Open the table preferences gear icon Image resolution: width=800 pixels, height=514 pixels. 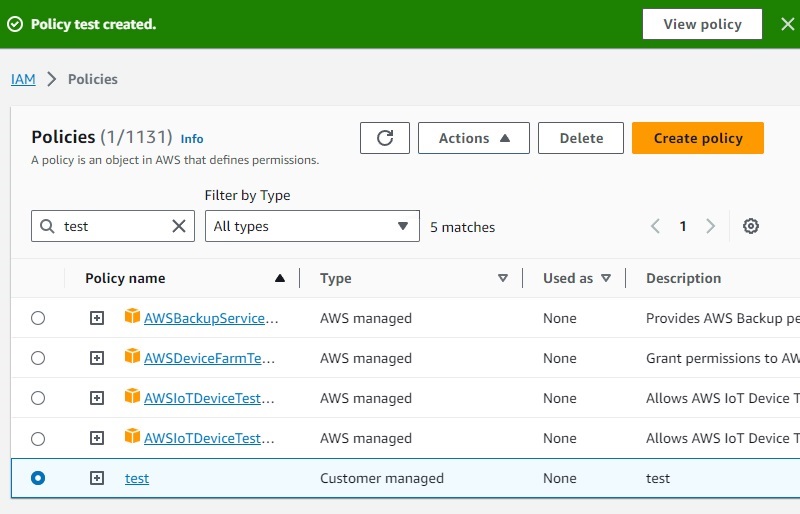[x=751, y=226]
